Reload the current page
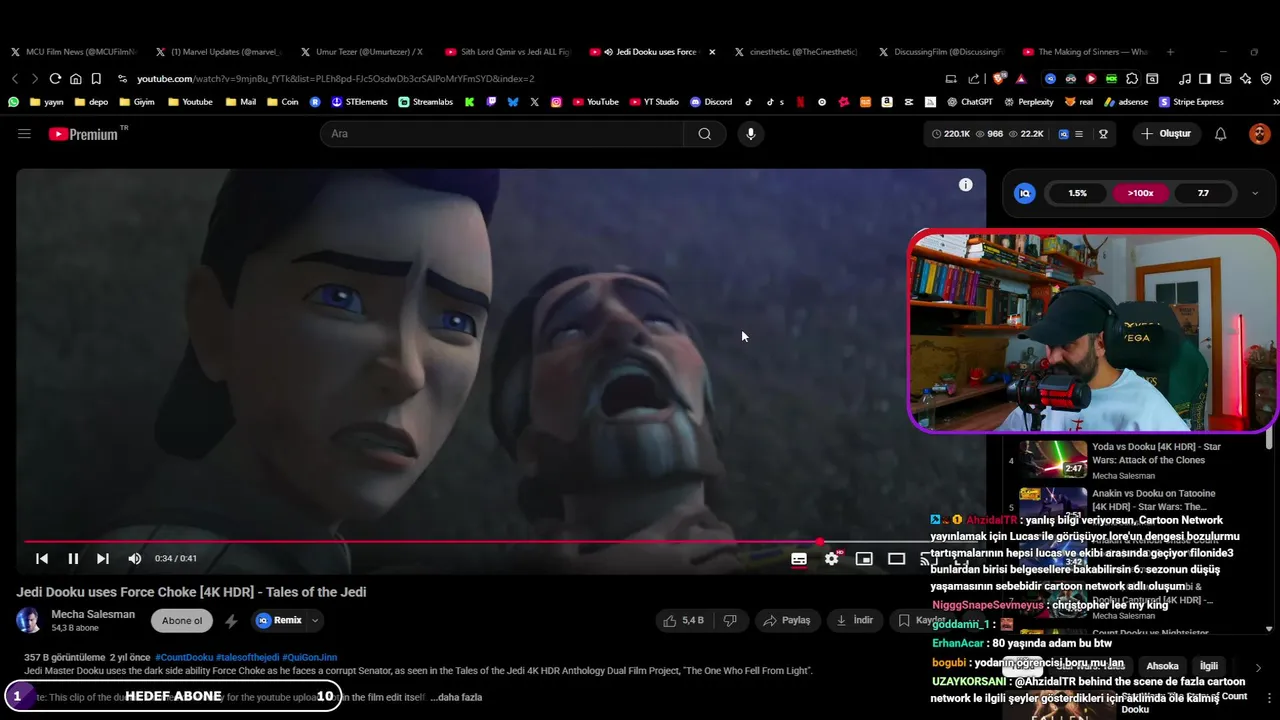 55,79
